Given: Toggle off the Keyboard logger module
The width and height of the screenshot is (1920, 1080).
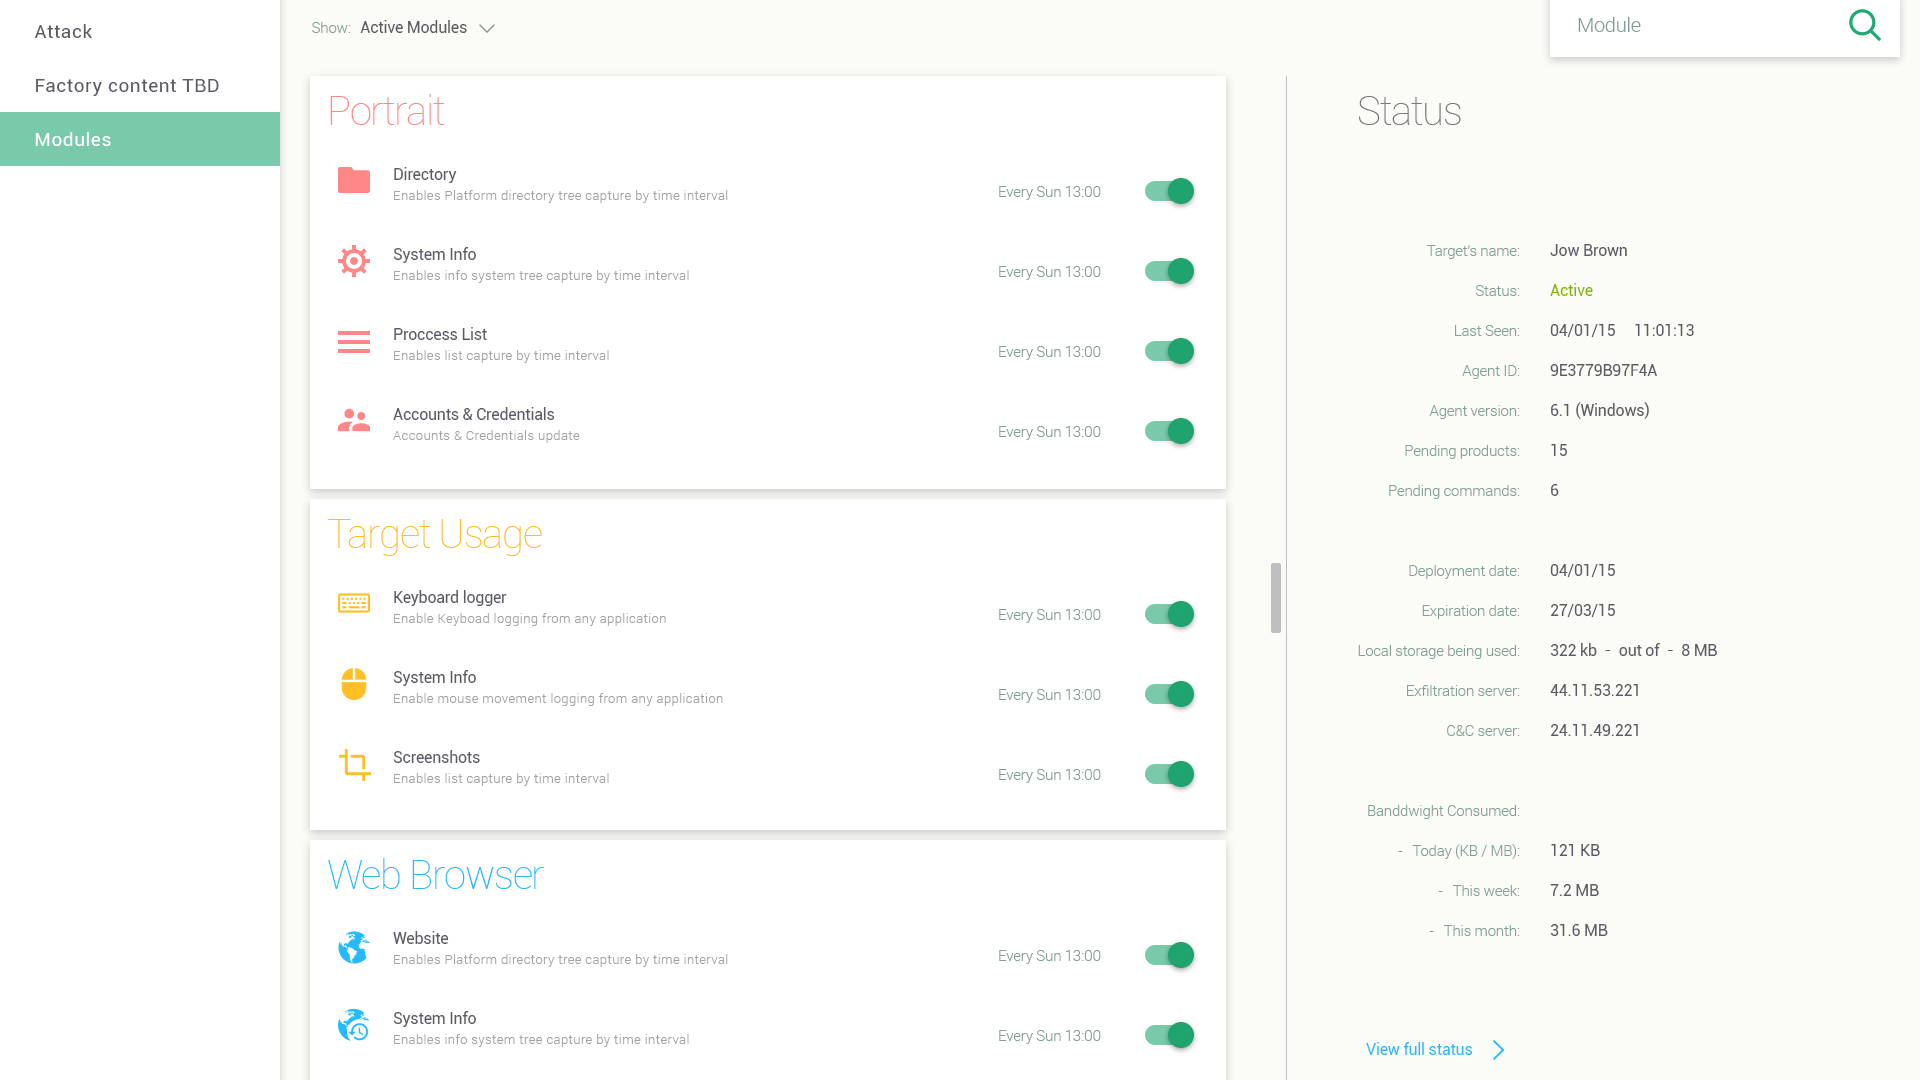Looking at the screenshot, I should pos(1168,614).
